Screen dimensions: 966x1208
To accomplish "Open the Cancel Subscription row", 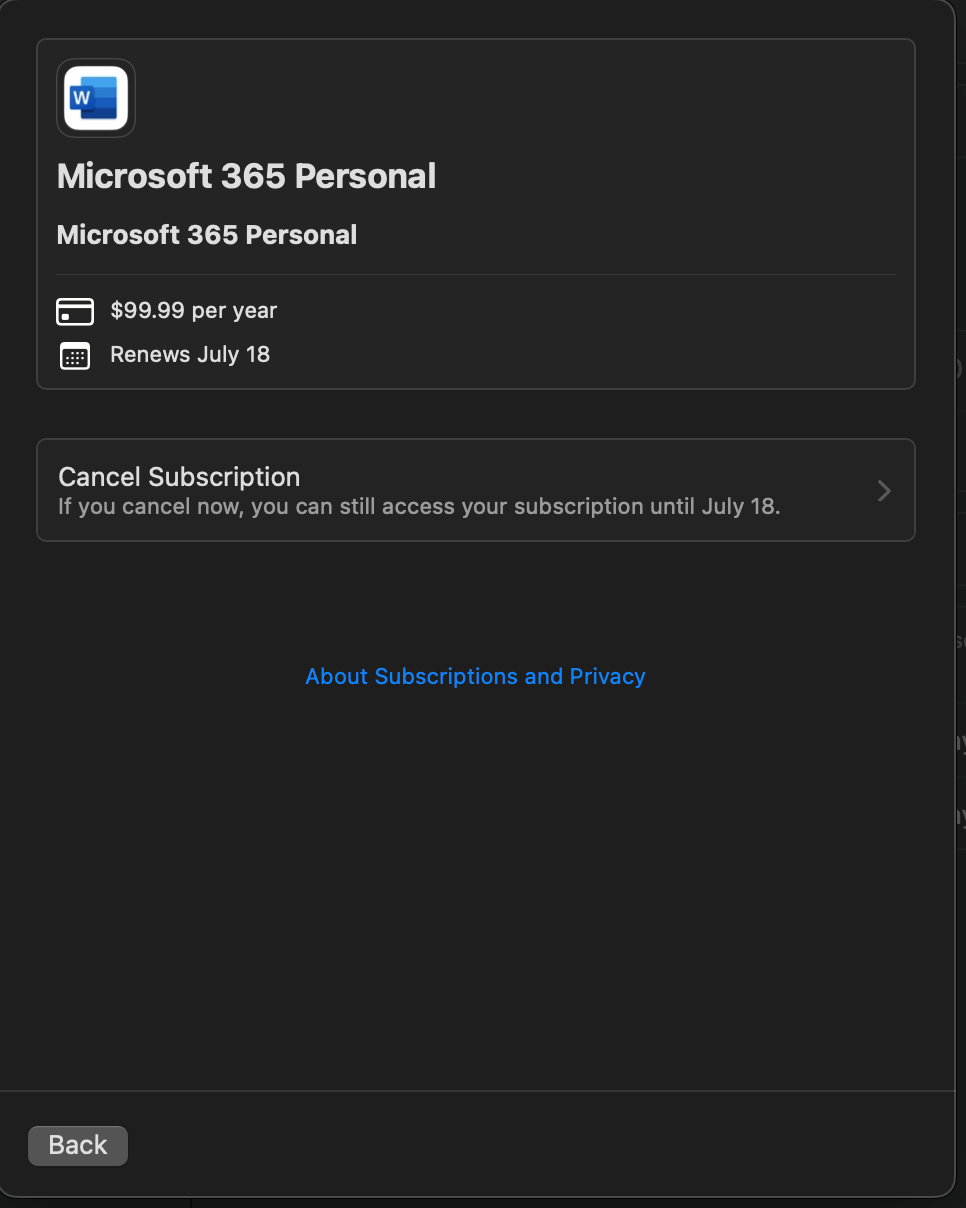I will pos(476,490).
